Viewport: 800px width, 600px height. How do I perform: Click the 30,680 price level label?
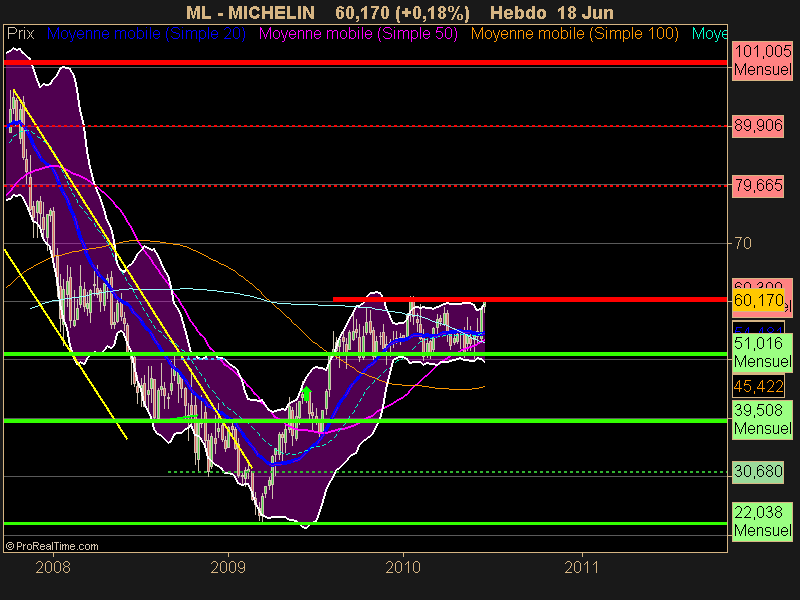(758, 471)
